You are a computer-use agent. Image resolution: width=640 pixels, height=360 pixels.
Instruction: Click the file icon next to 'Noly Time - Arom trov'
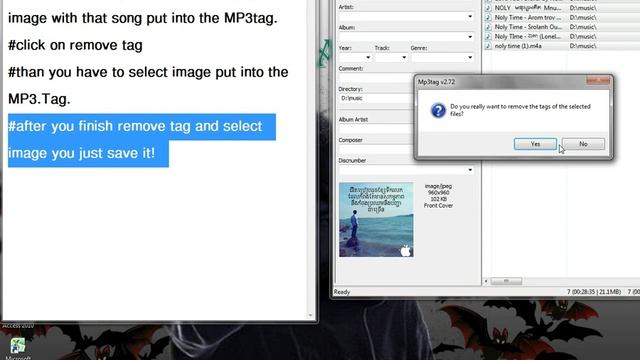(x=488, y=18)
